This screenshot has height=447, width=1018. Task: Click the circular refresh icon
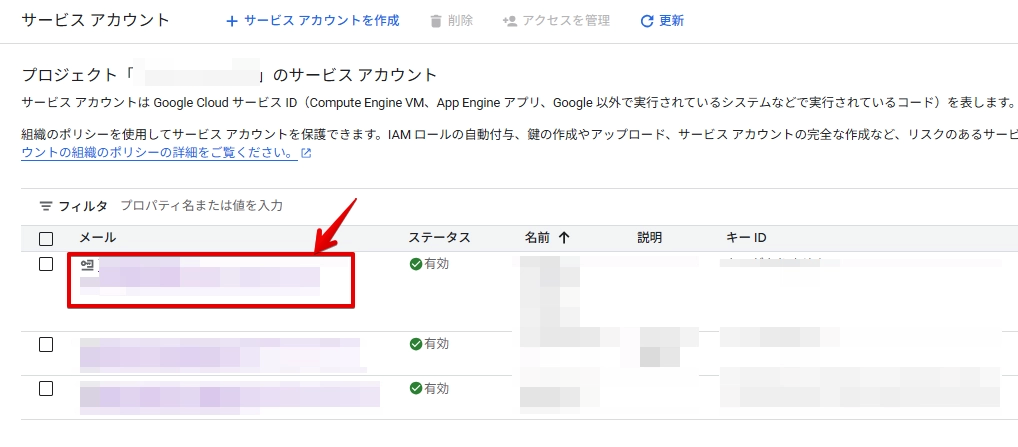click(x=646, y=21)
